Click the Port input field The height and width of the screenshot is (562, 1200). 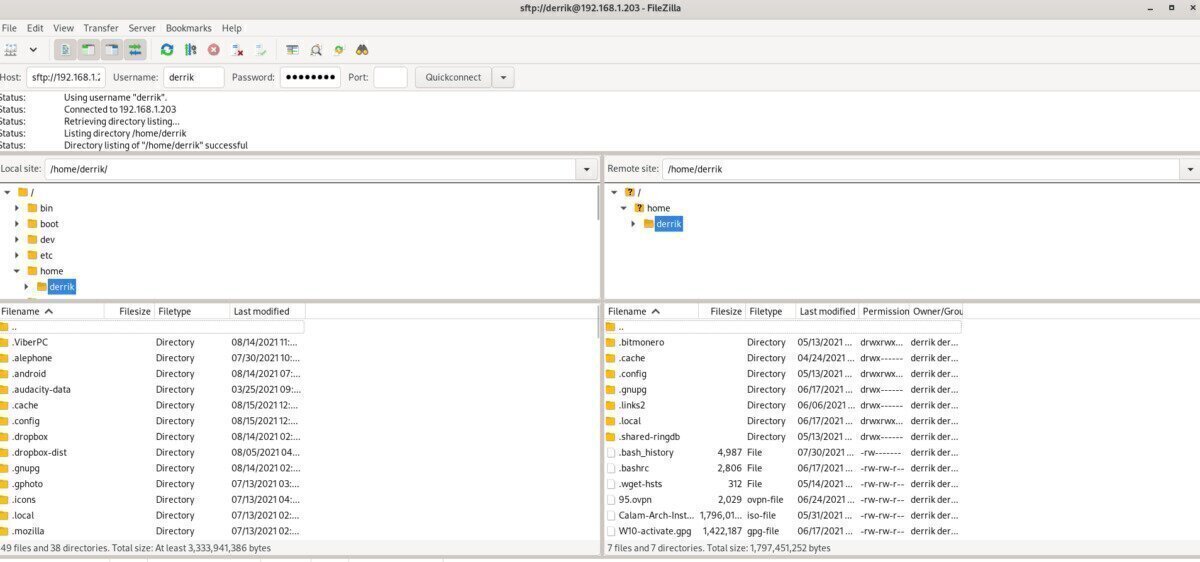pyautogui.click(x=390, y=77)
